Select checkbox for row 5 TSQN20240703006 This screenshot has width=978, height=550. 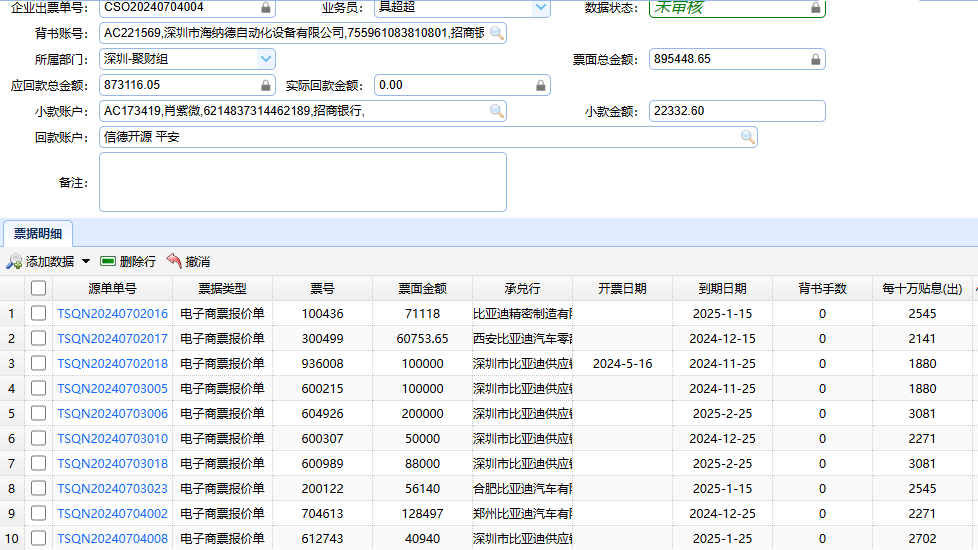[x=38, y=414]
